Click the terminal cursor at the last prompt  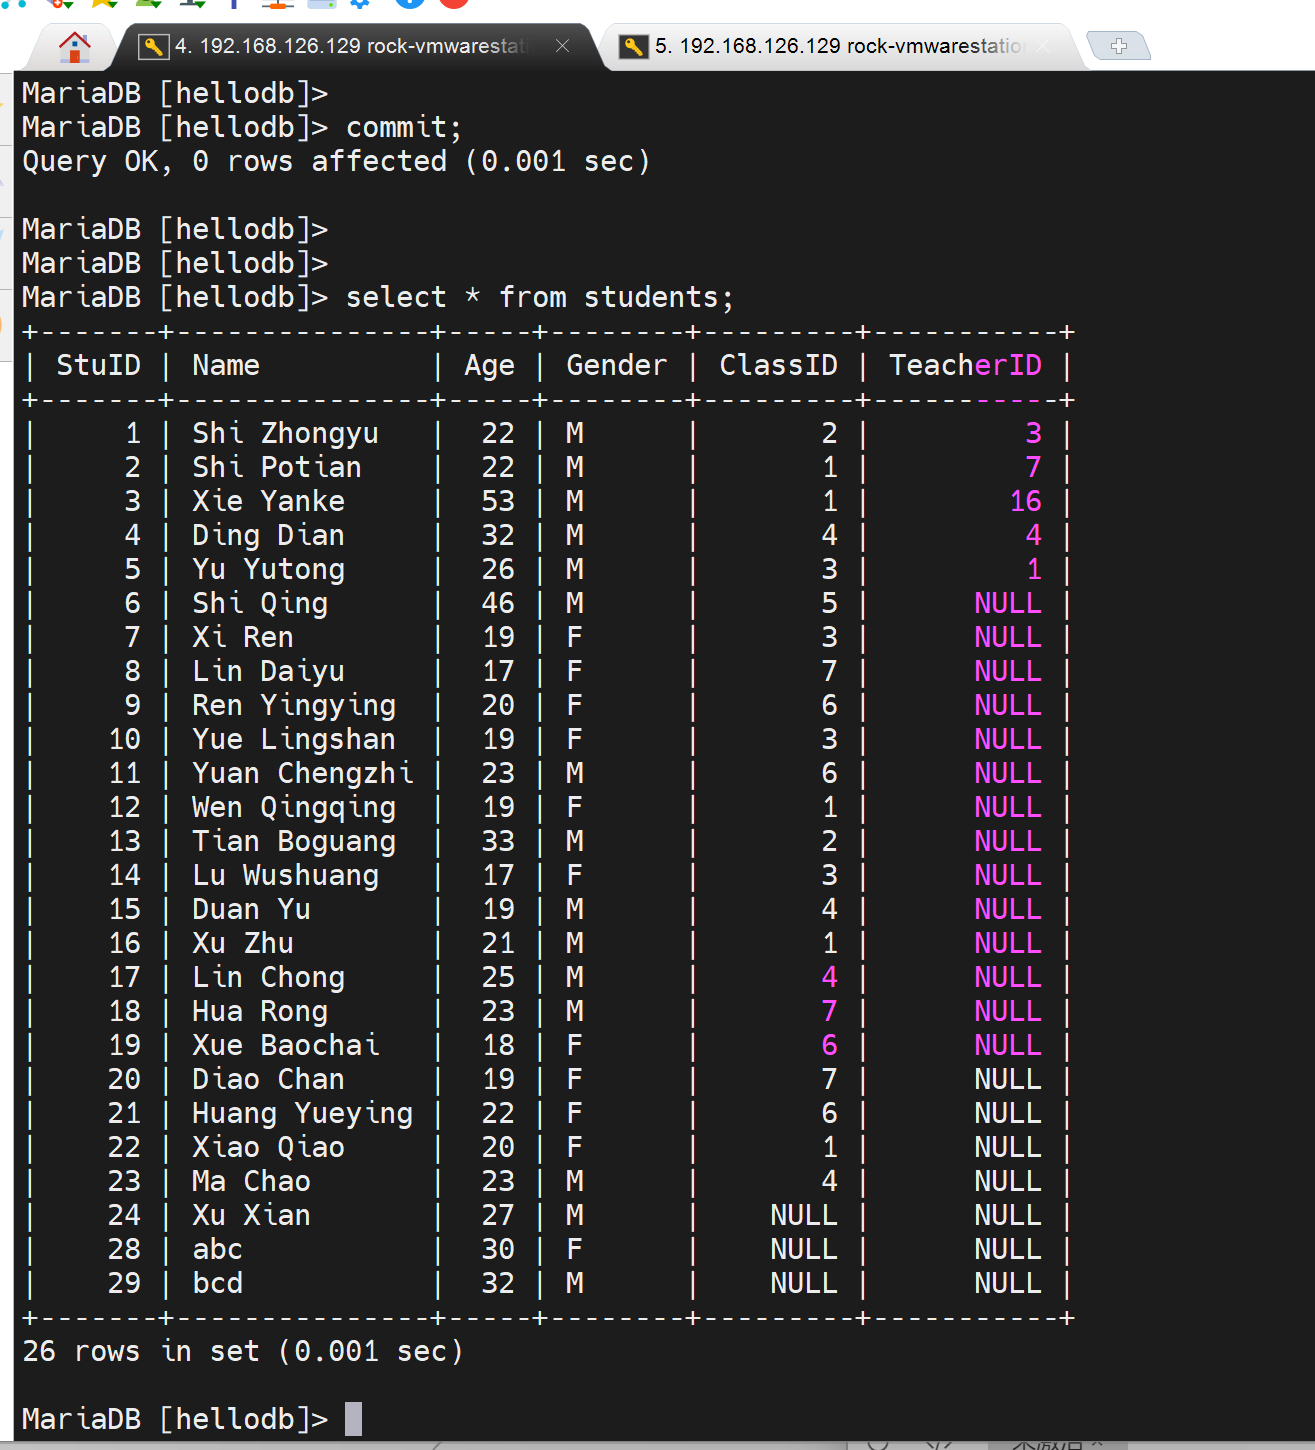[353, 1419]
